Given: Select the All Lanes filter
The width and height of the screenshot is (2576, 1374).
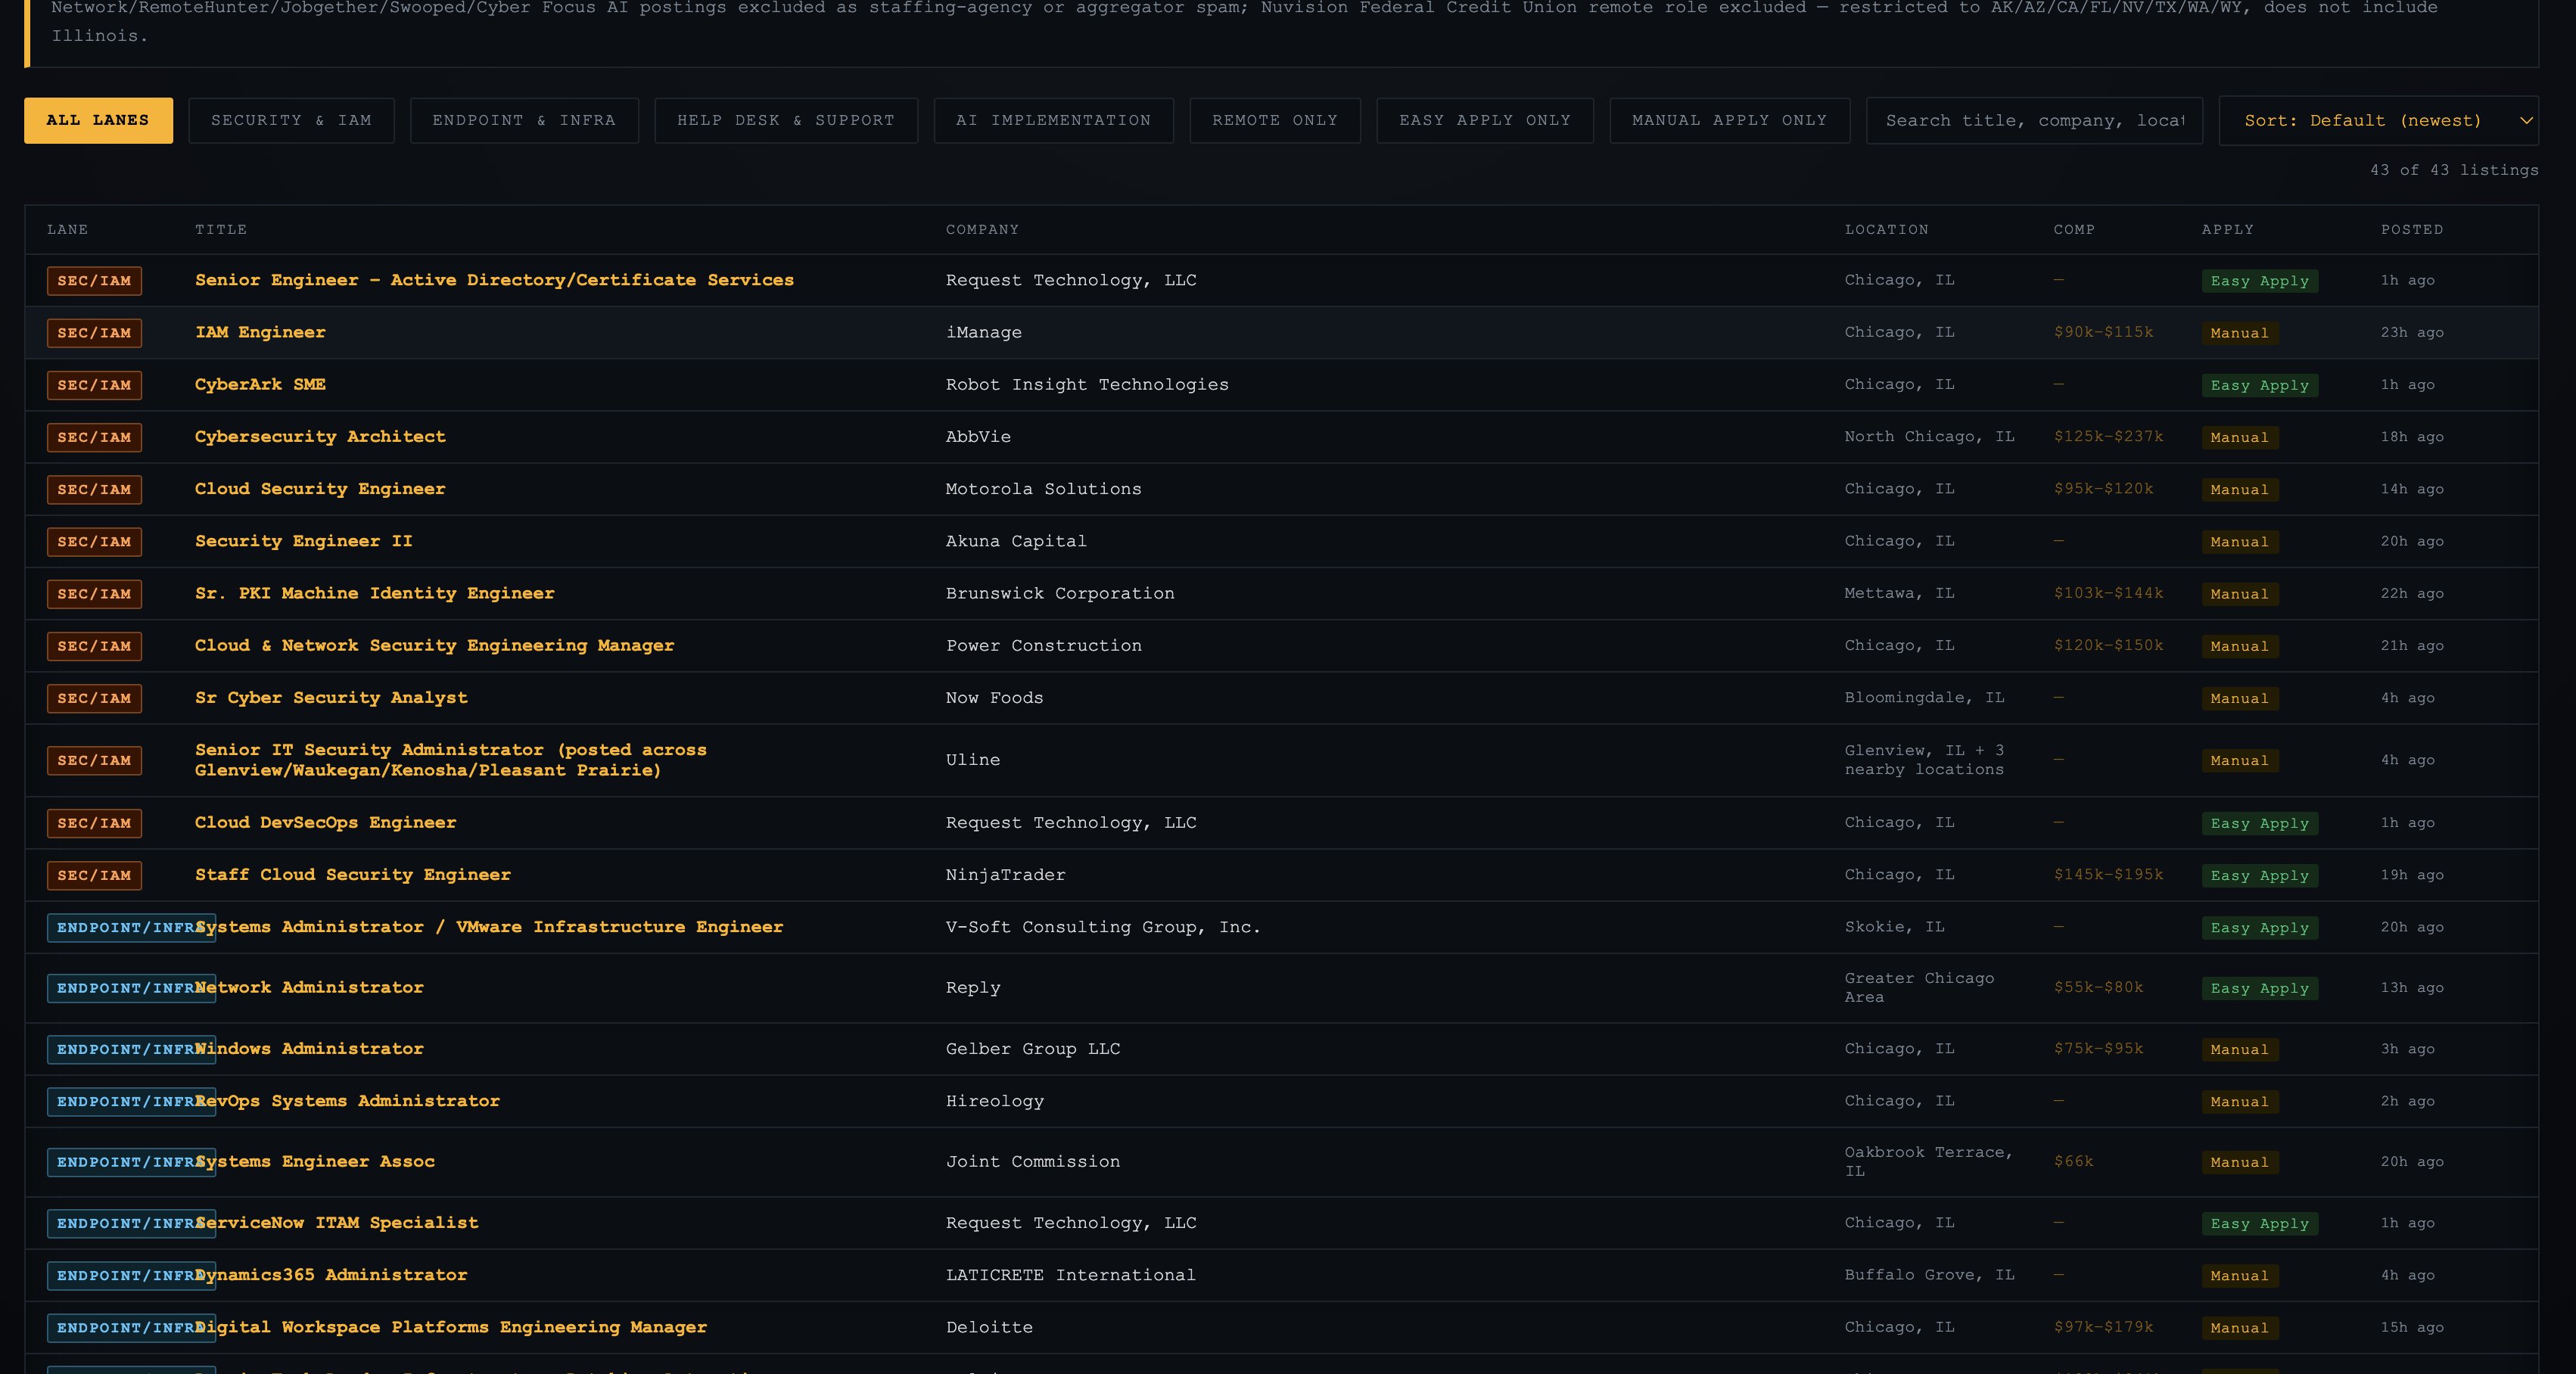Looking at the screenshot, I should point(98,120).
